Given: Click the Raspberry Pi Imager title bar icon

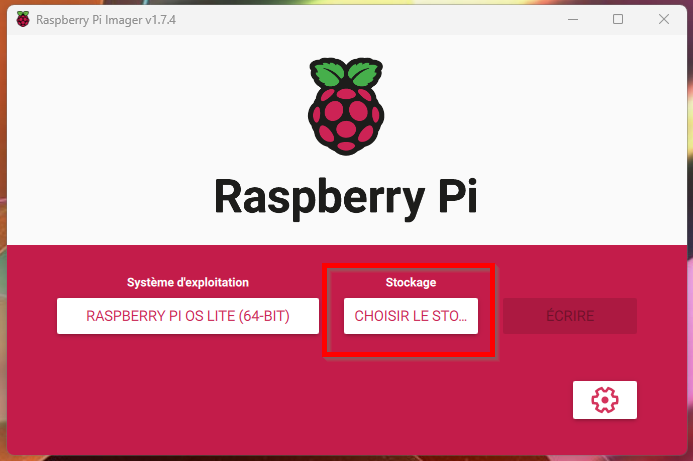Looking at the screenshot, I should 23,19.
